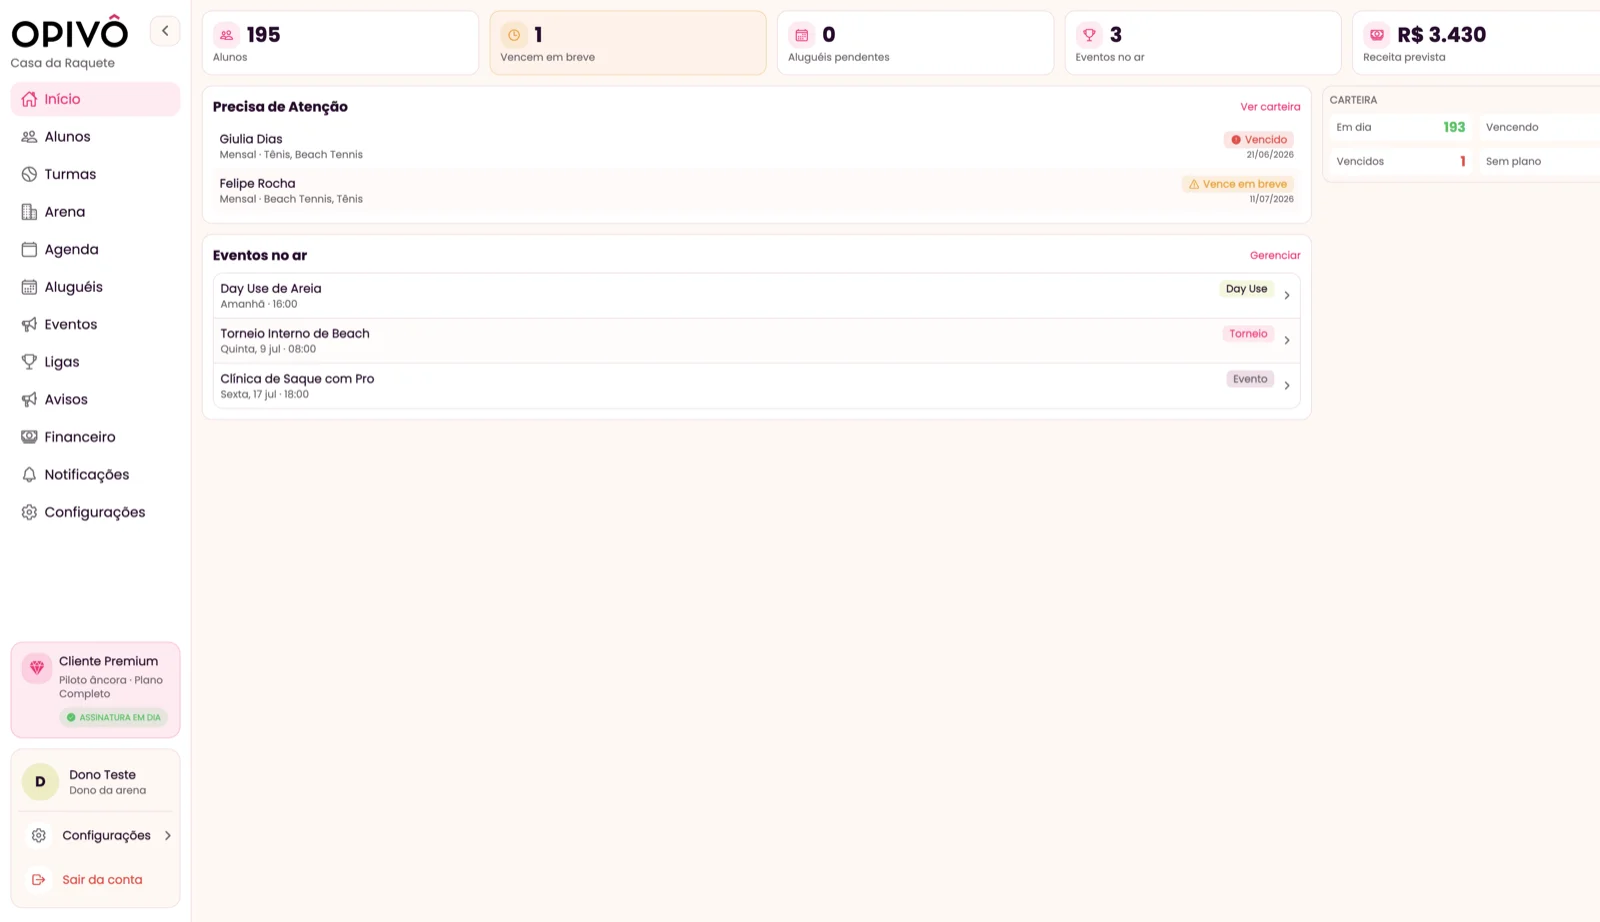Click the Avisos megaphone icon
Image resolution: width=1600 pixels, height=922 pixels.
point(29,399)
